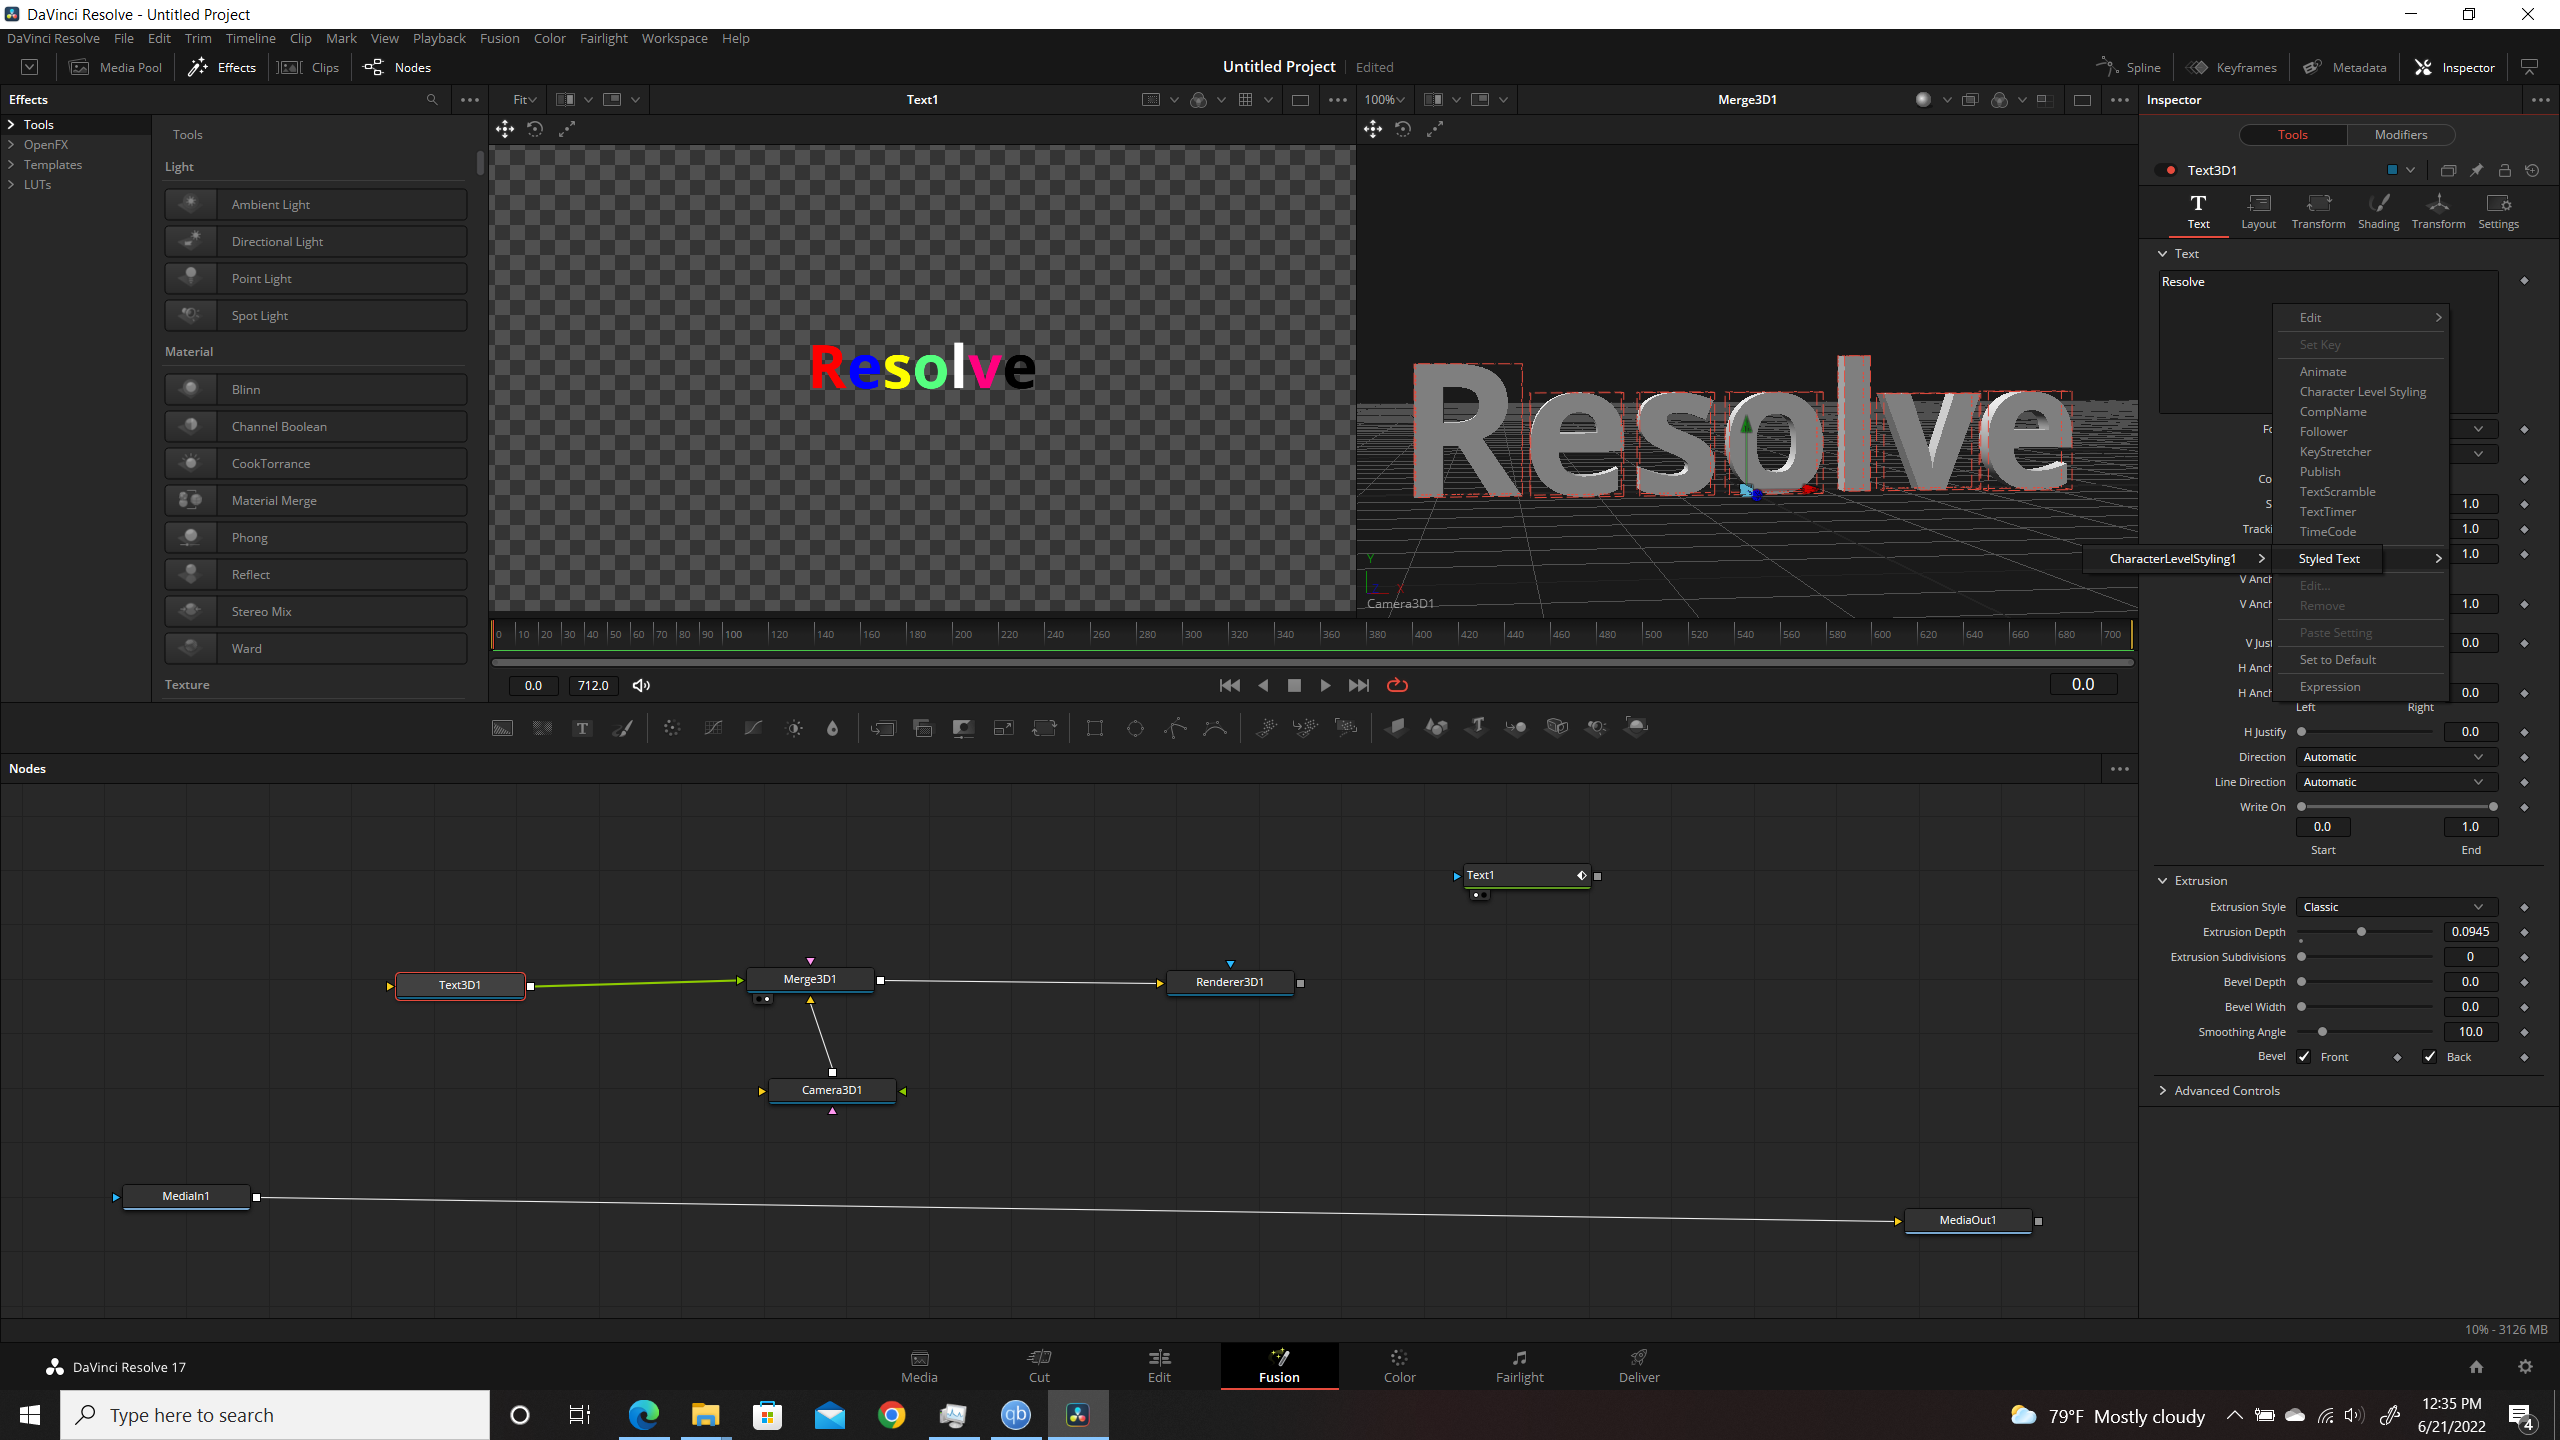The image size is (2560, 1440).
Task: Add the Phong material tool
Action: pos(316,538)
